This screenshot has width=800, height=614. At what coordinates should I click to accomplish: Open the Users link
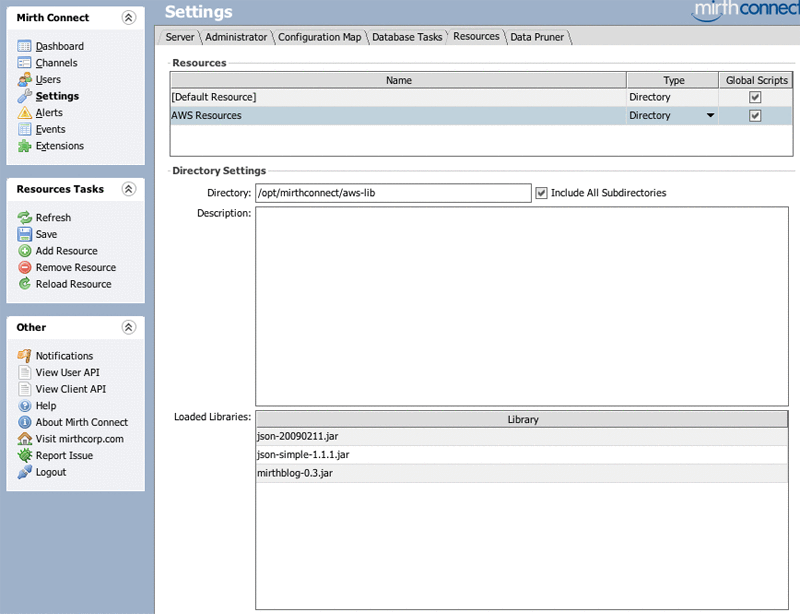point(48,80)
